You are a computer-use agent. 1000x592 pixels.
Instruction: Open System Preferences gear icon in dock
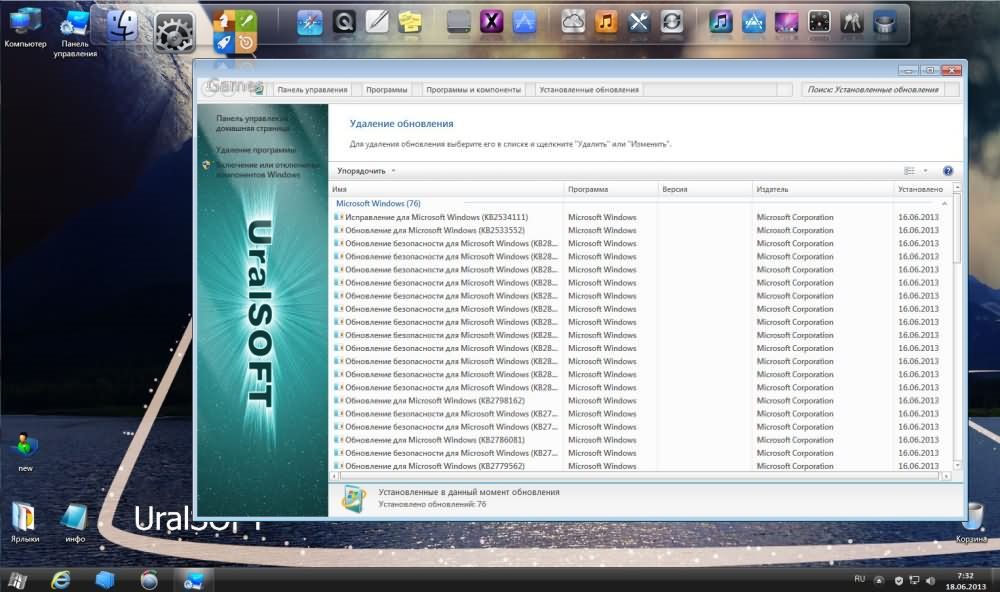[174, 31]
